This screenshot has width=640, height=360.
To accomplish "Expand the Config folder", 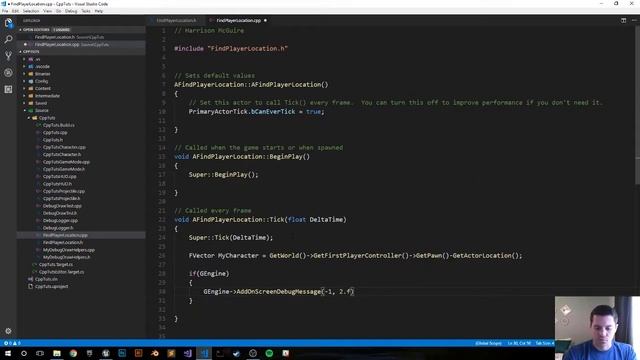I will pos(41,81).
